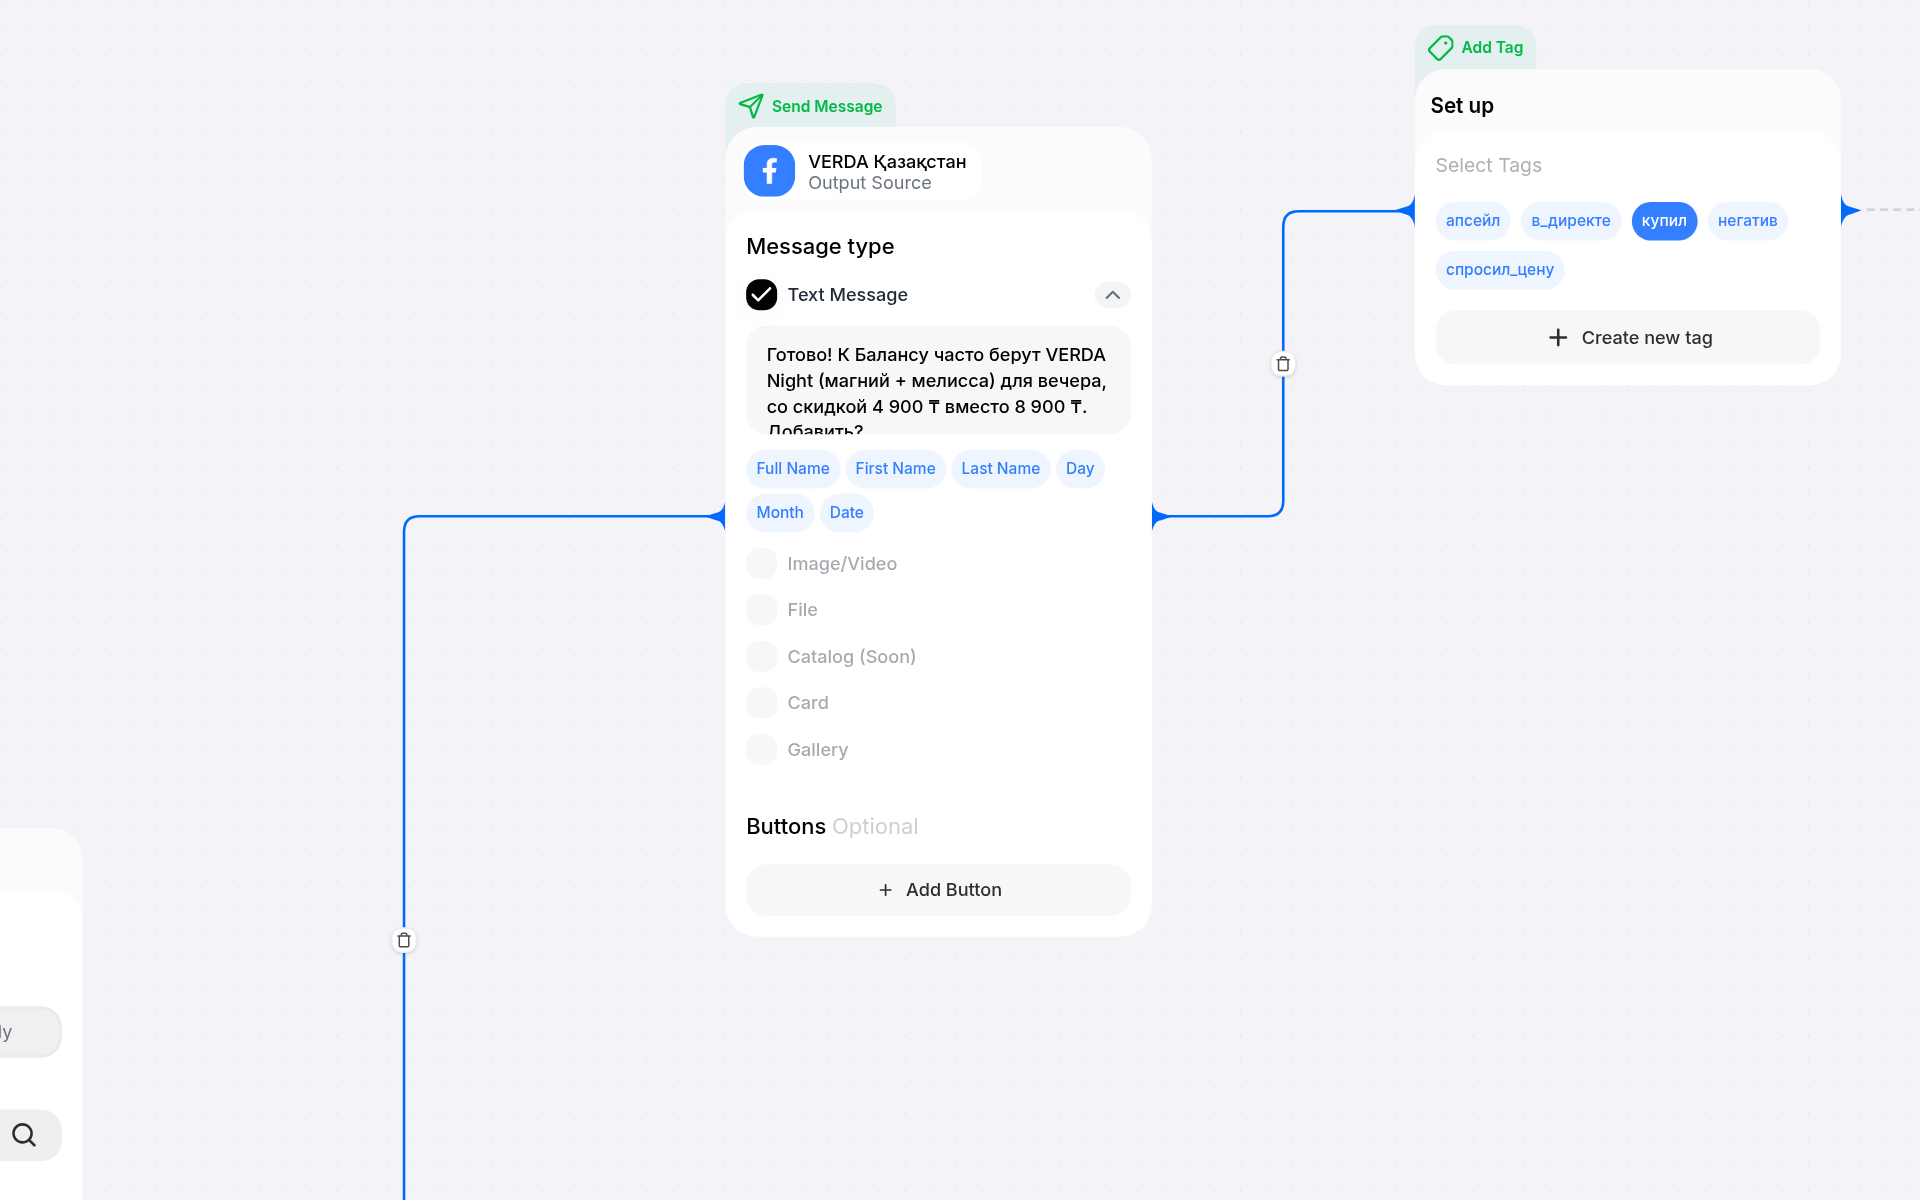Insert the First Name variable
Viewport: 1920px width, 1200px height.
click(x=895, y=469)
